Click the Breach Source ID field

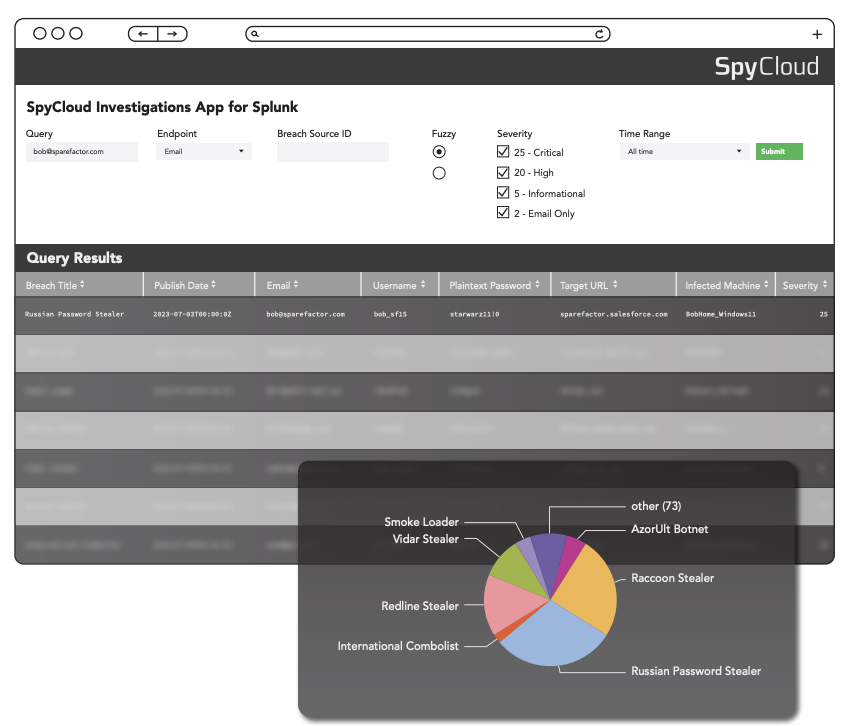(x=333, y=152)
